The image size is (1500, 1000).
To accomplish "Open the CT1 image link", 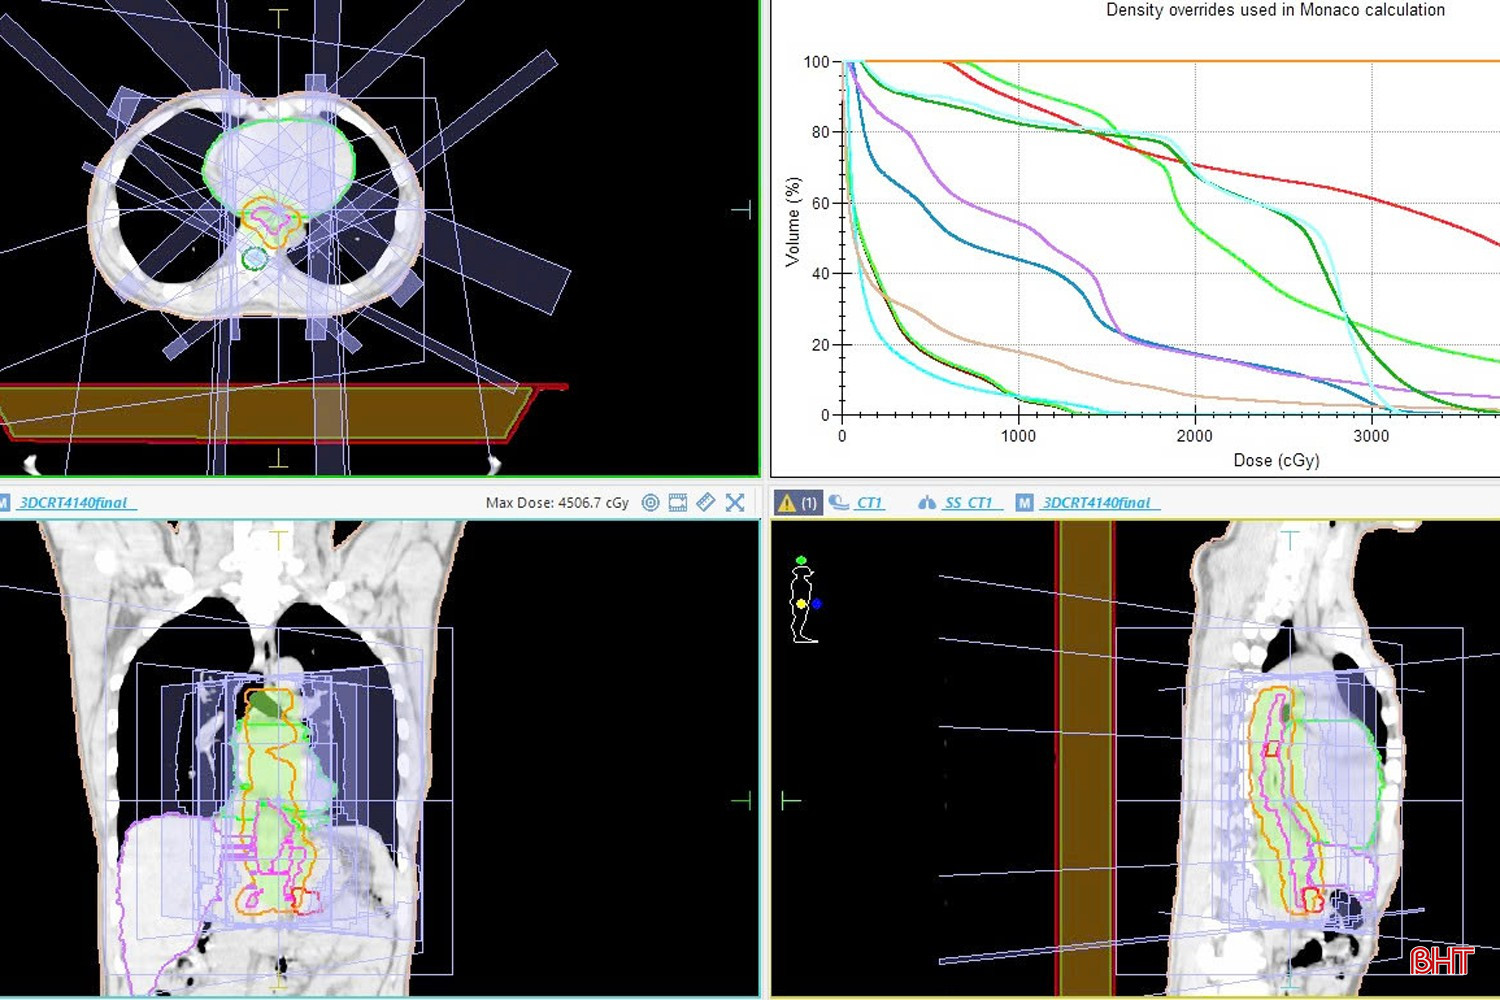I will (x=870, y=503).
